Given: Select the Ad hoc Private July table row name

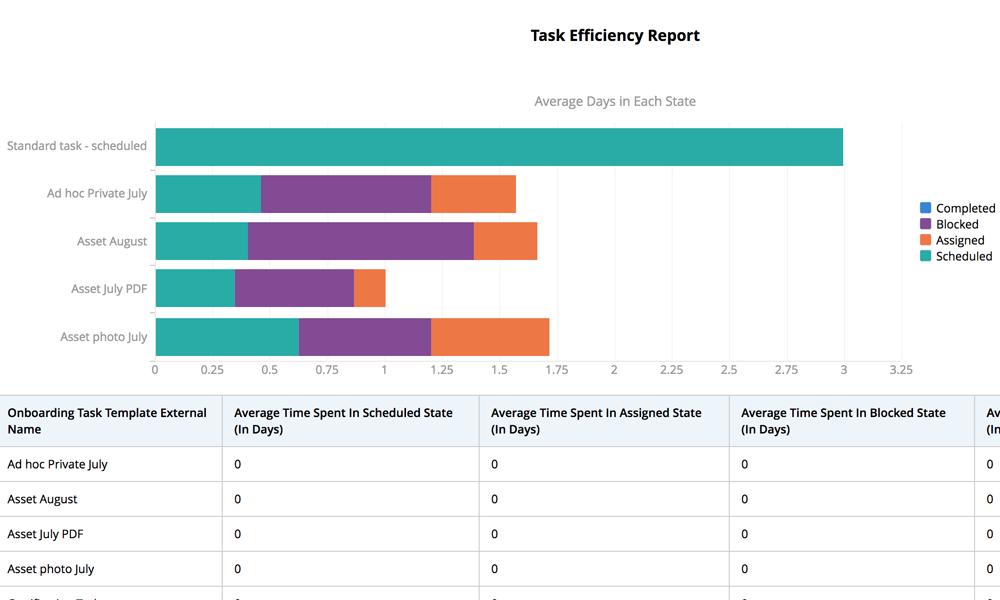Looking at the screenshot, I should click(x=58, y=464).
